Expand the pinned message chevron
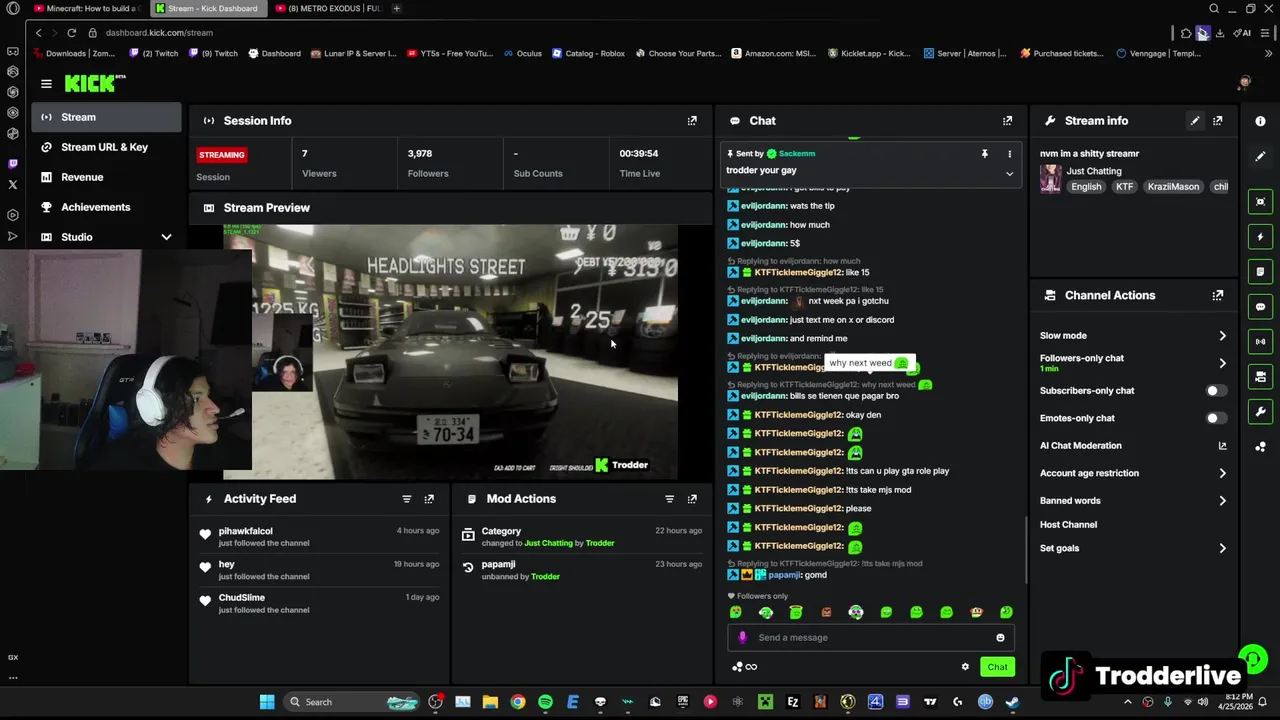The height and width of the screenshot is (720, 1280). point(1009,174)
